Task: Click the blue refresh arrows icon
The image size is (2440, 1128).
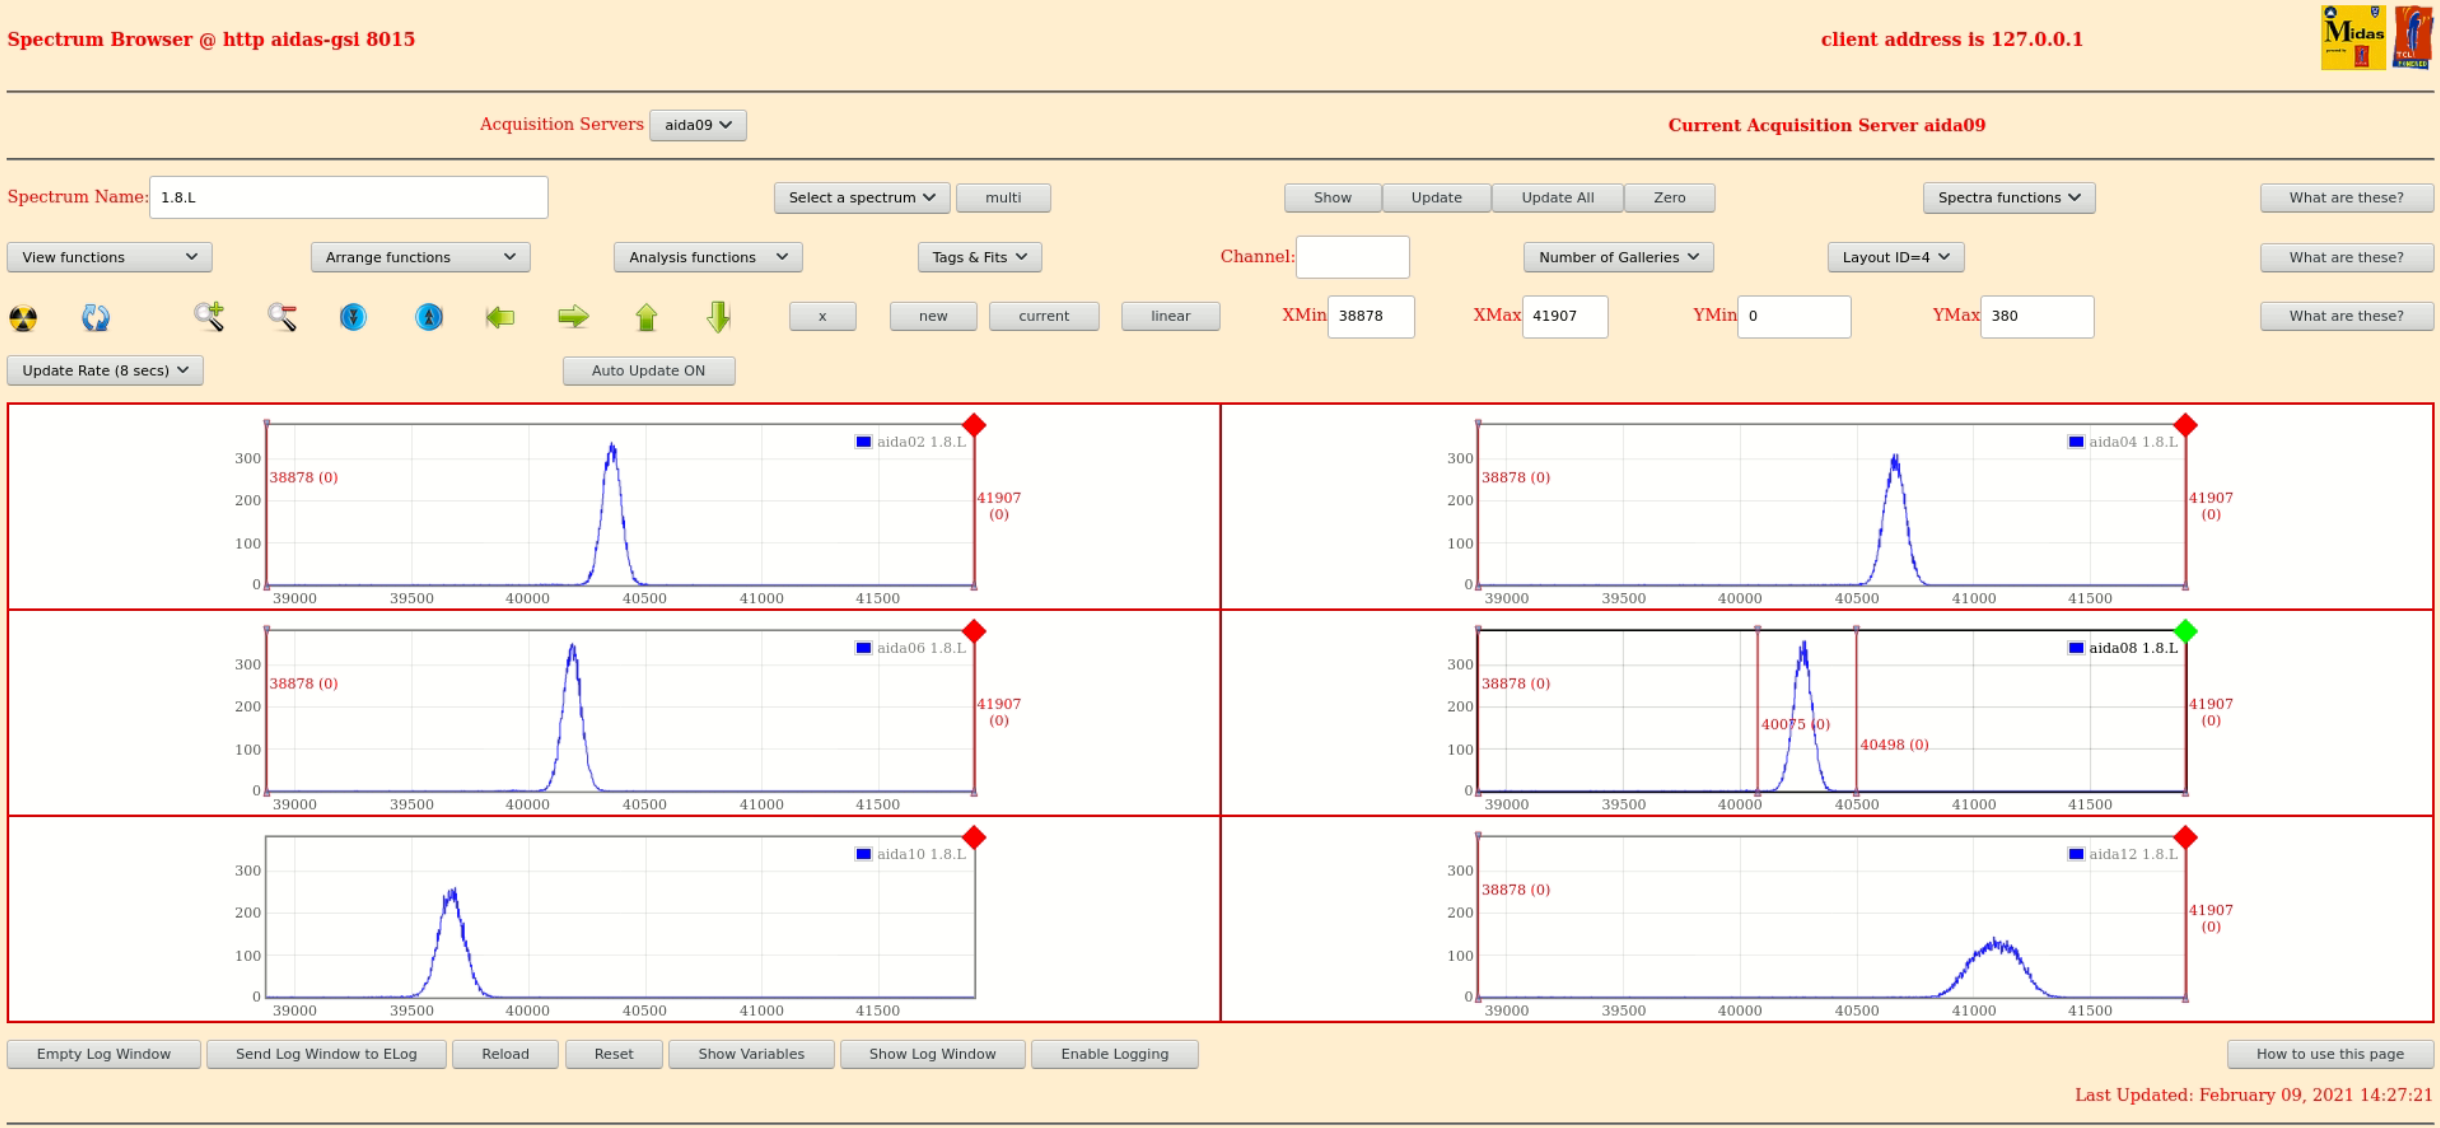Action: click(95, 318)
